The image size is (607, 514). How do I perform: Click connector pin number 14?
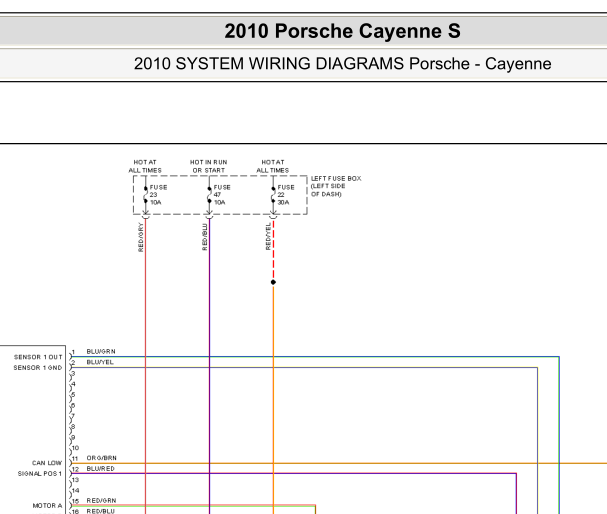[75, 490]
